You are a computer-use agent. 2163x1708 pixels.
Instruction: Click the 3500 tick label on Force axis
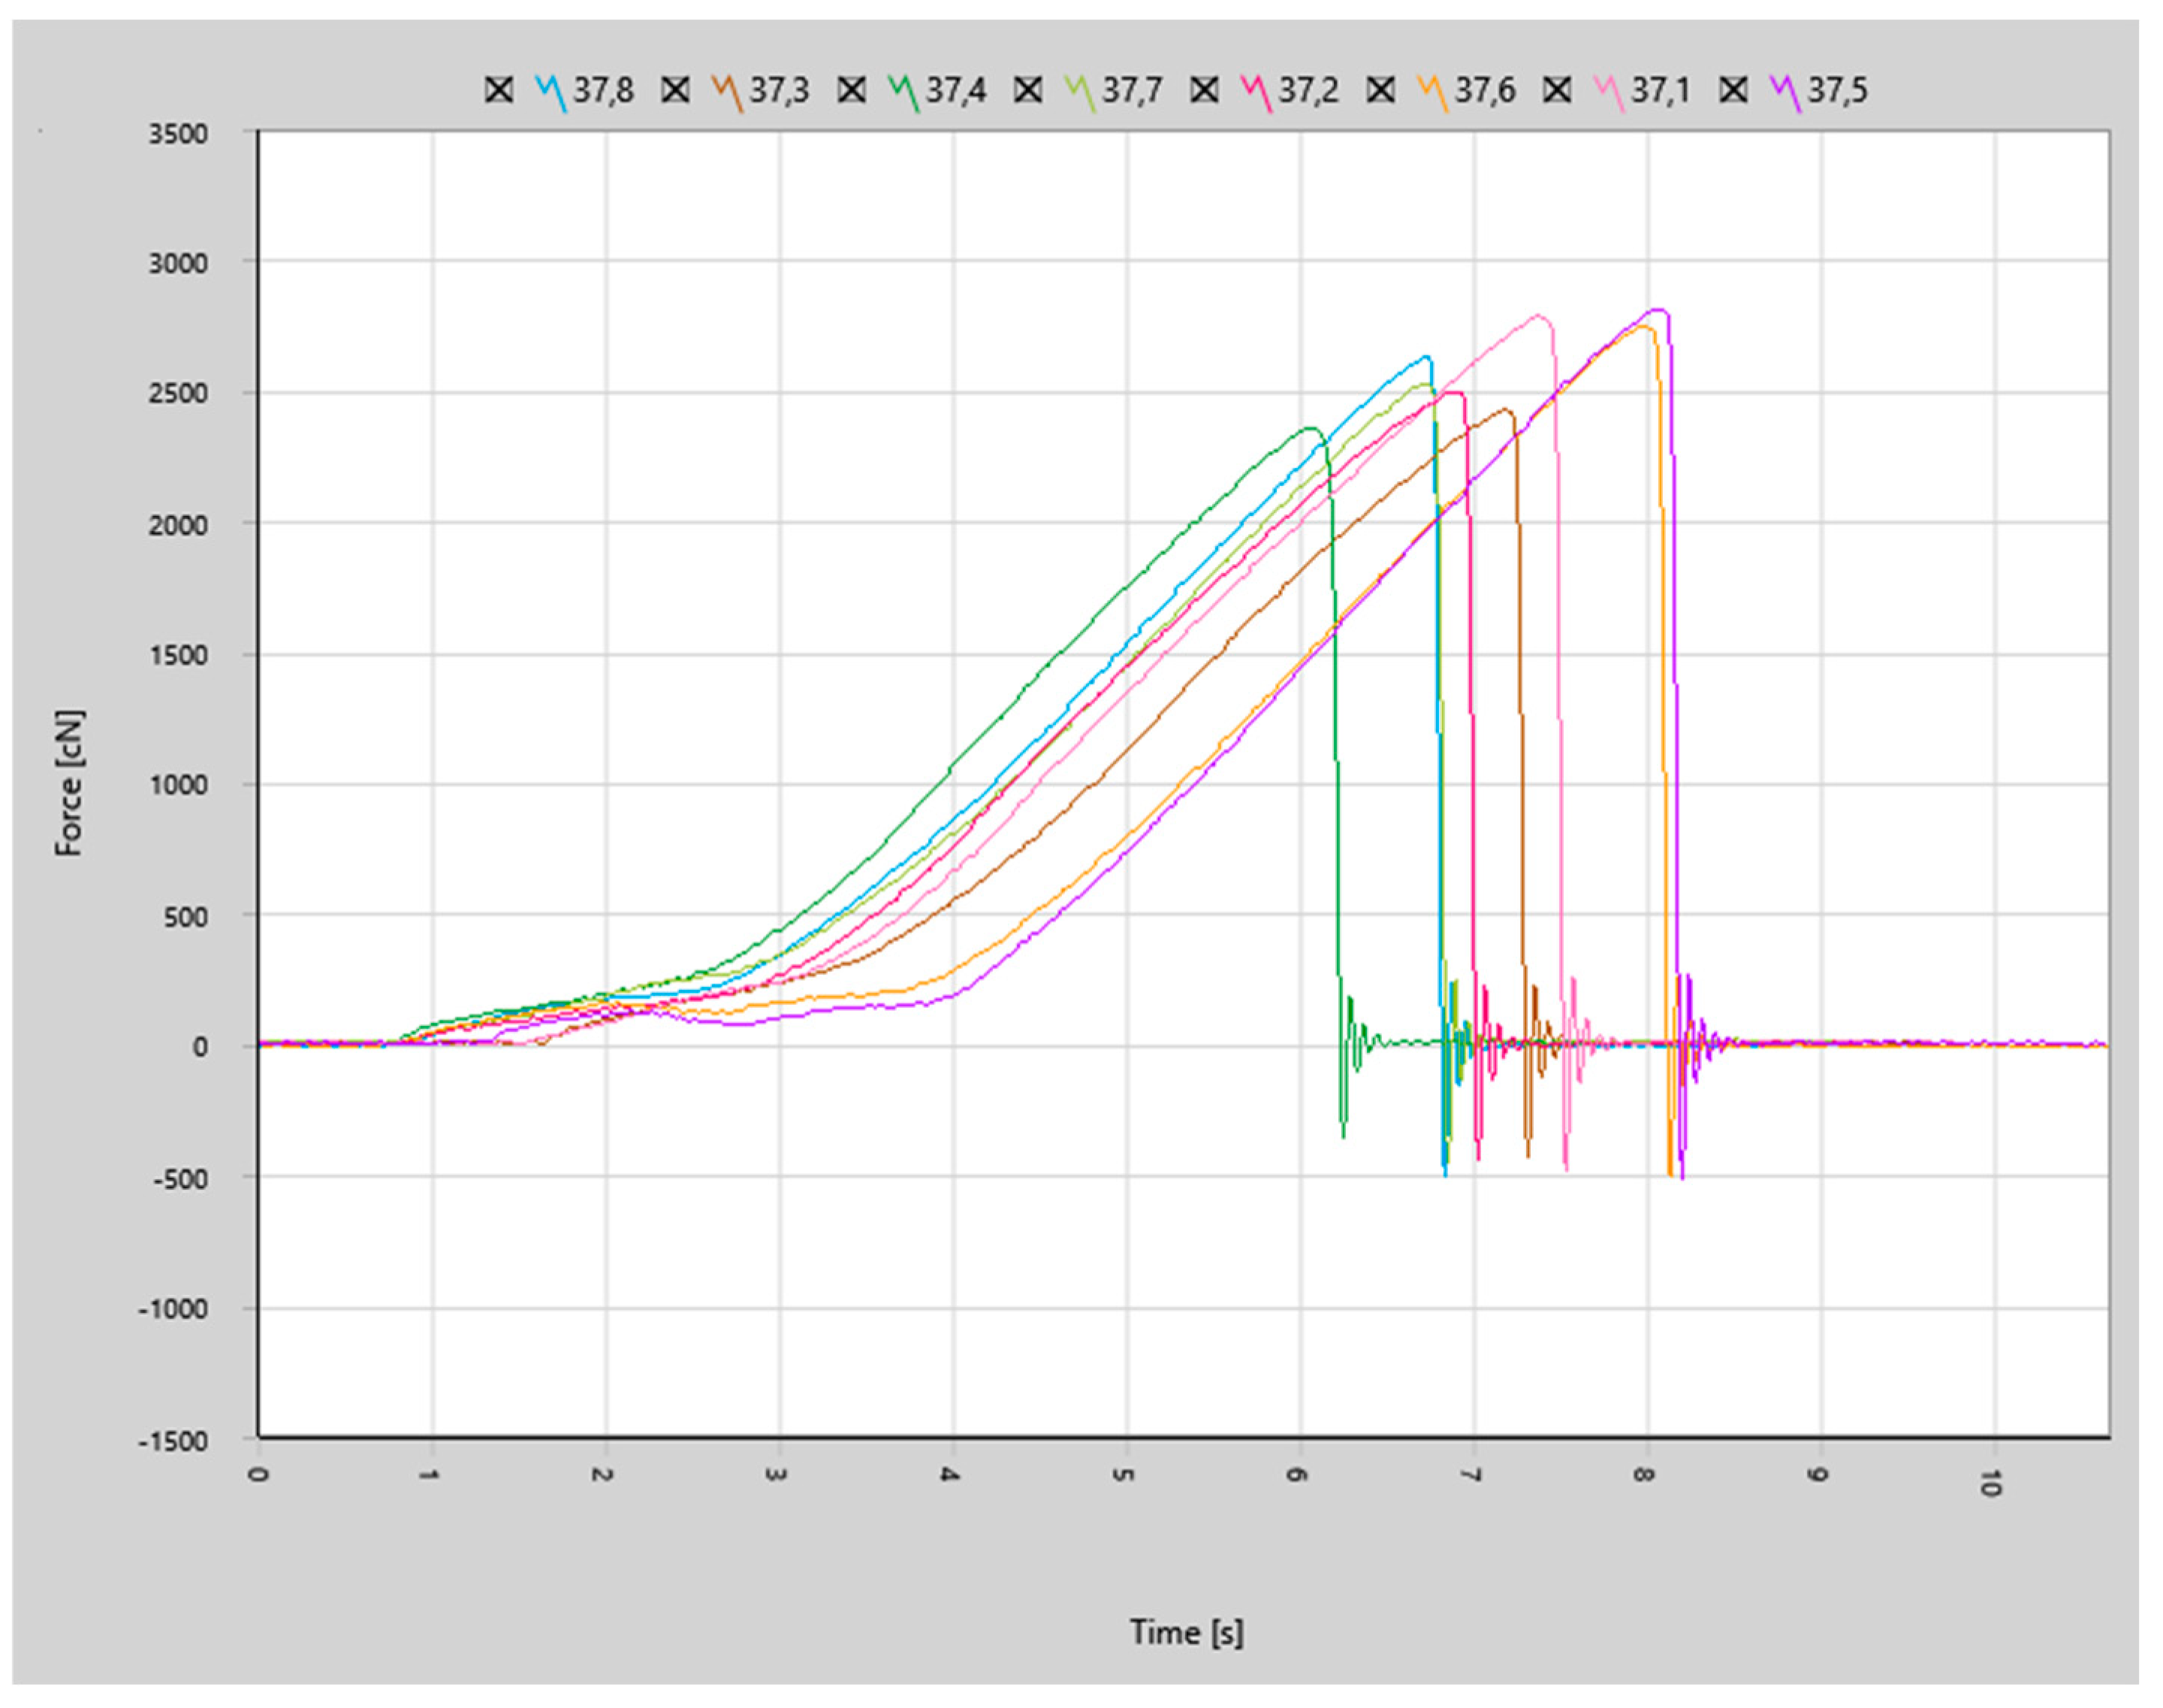click(x=179, y=134)
